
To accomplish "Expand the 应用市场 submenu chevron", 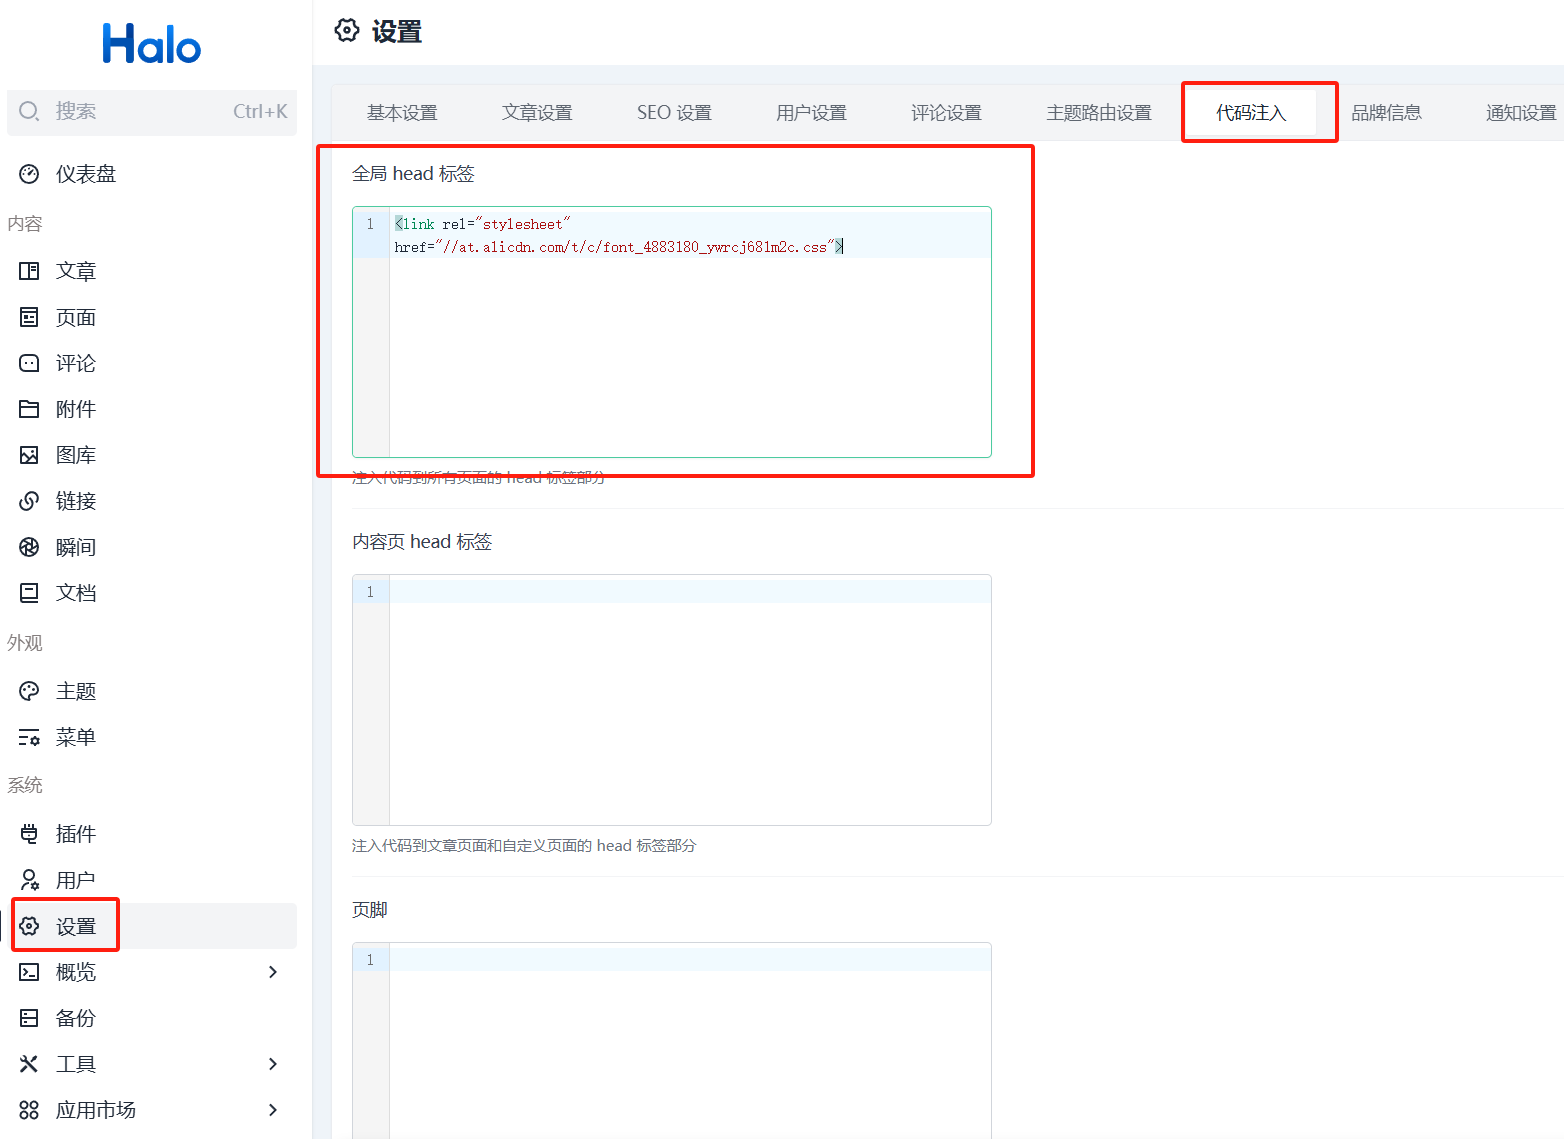I will [273, 1110].
